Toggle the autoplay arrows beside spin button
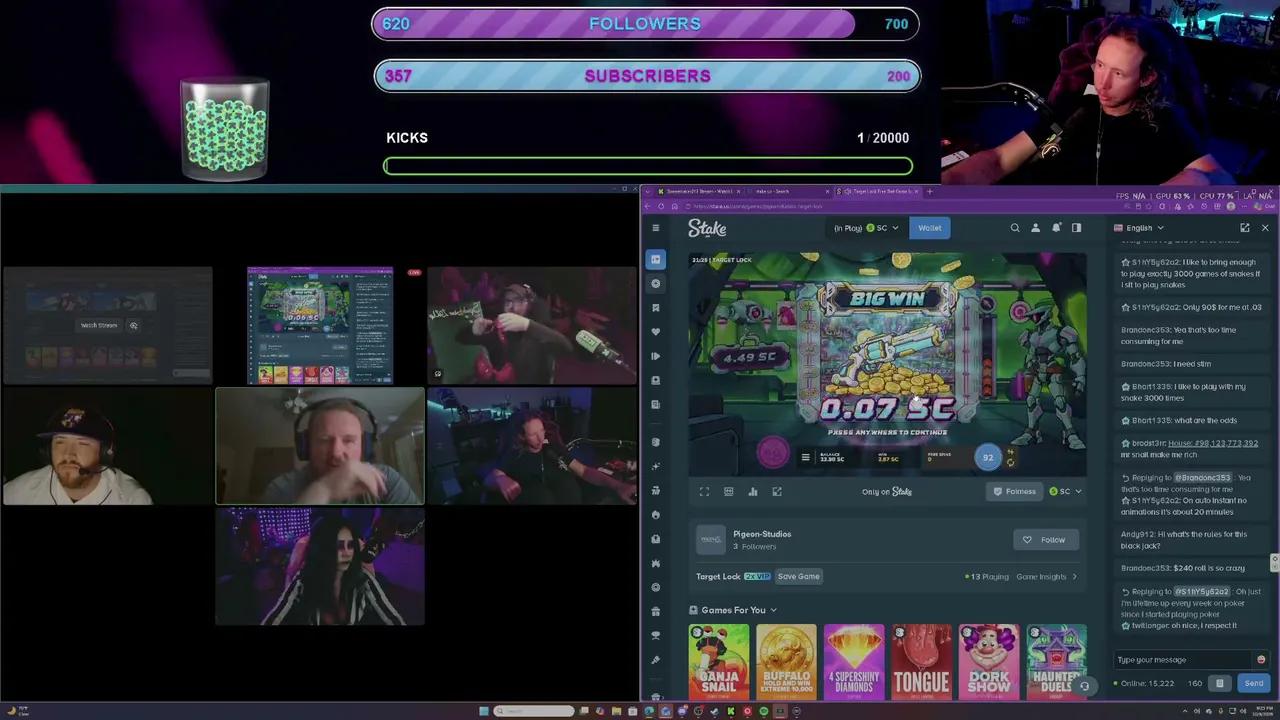The height and width of the screenshot is (720, 1280). 1010,463
